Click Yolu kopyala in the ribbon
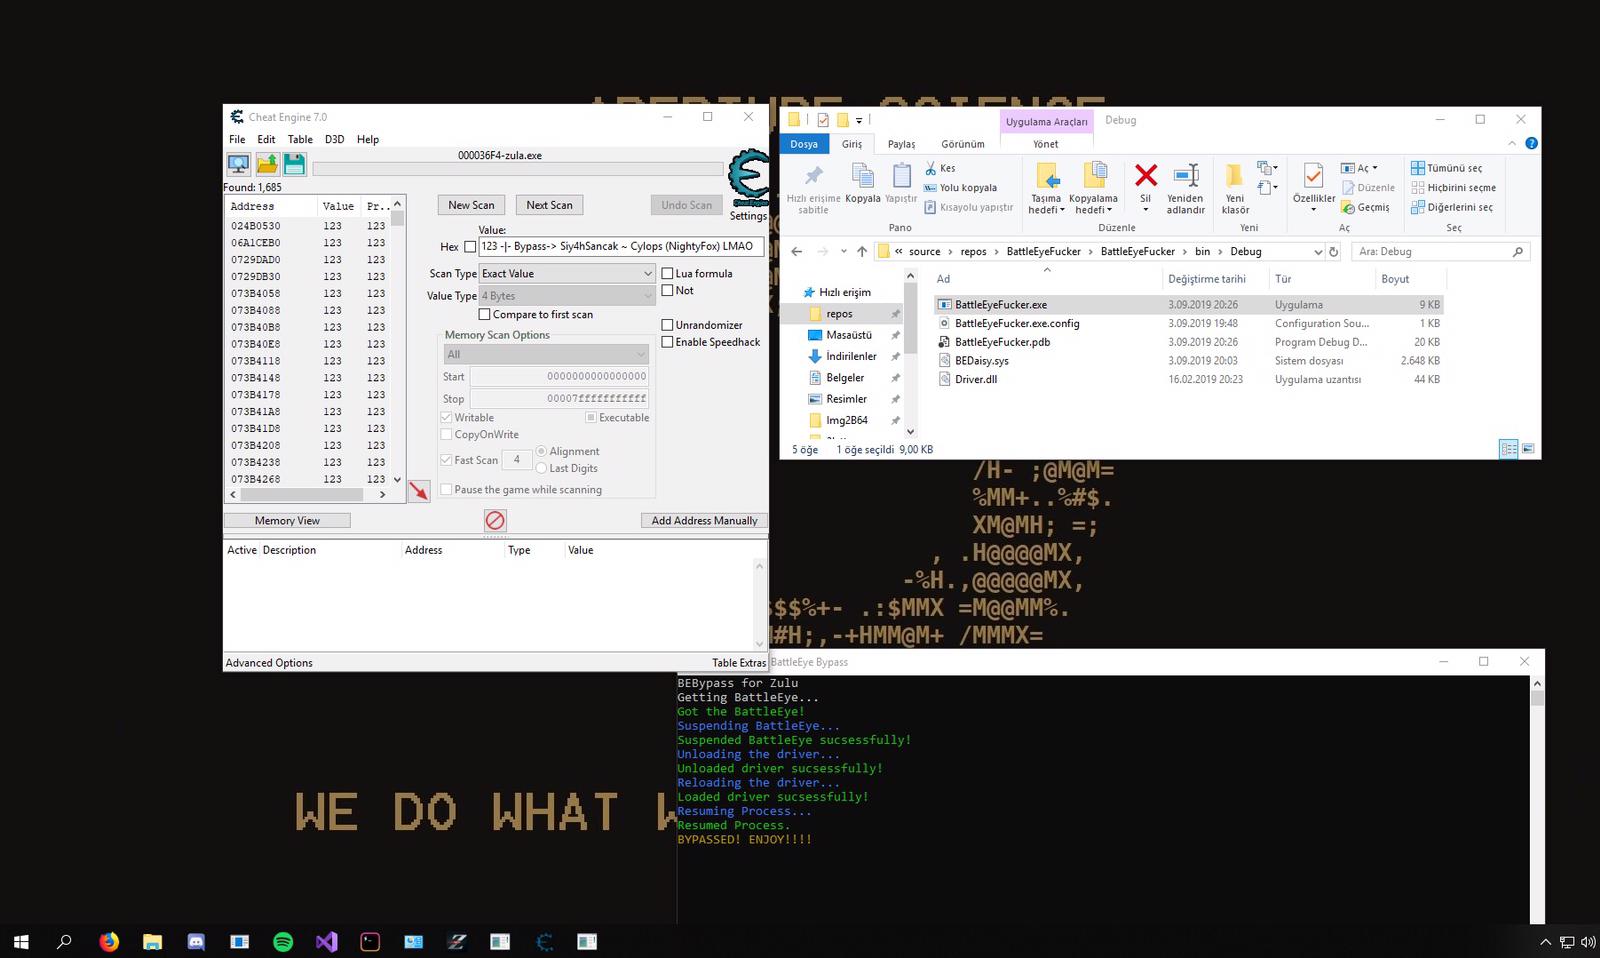The width and height of the screenshot is (1600, 958). coord(960,187)
